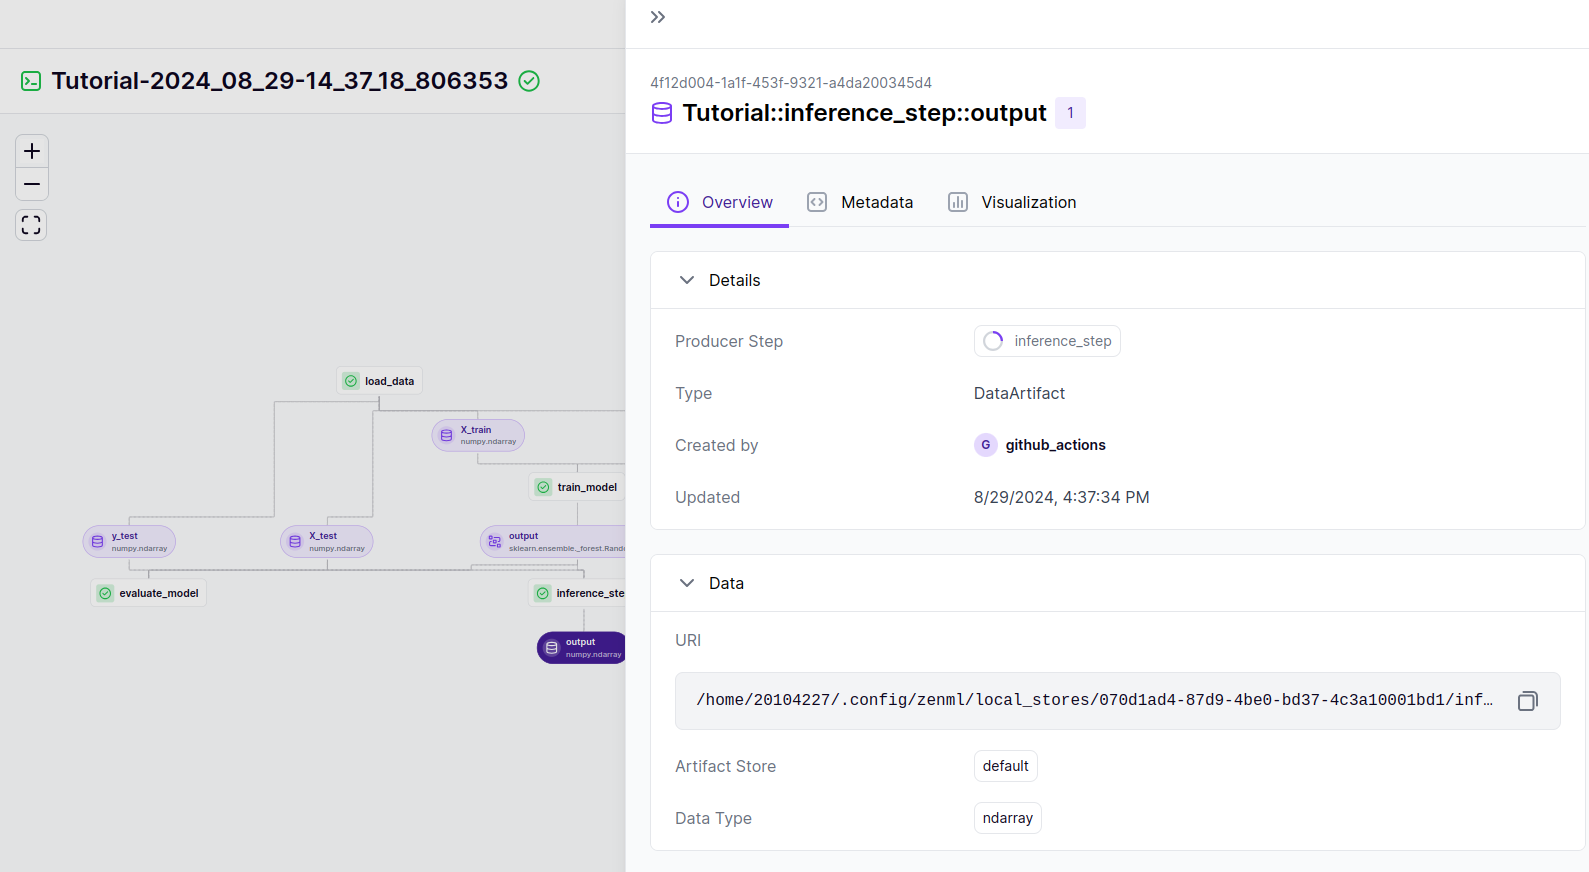Click the X_train artifact node
1589x872 pixels.
478,435
